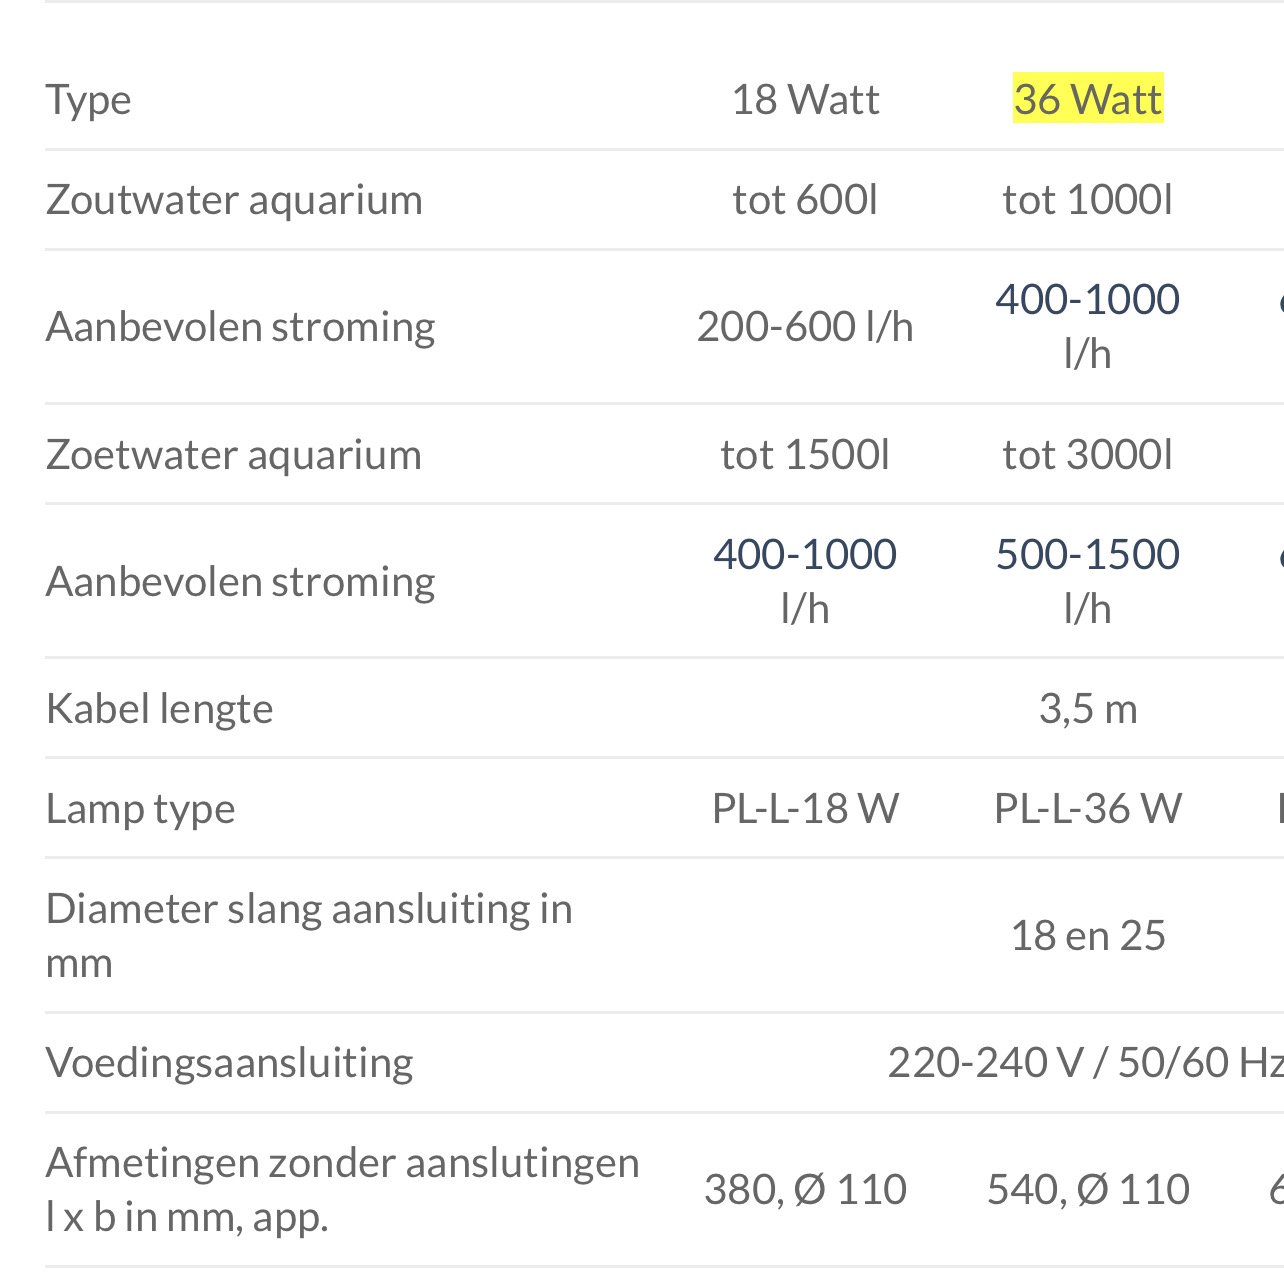
Task: Click the PL-L-36 W lamp type
Action: [1088, 808]
